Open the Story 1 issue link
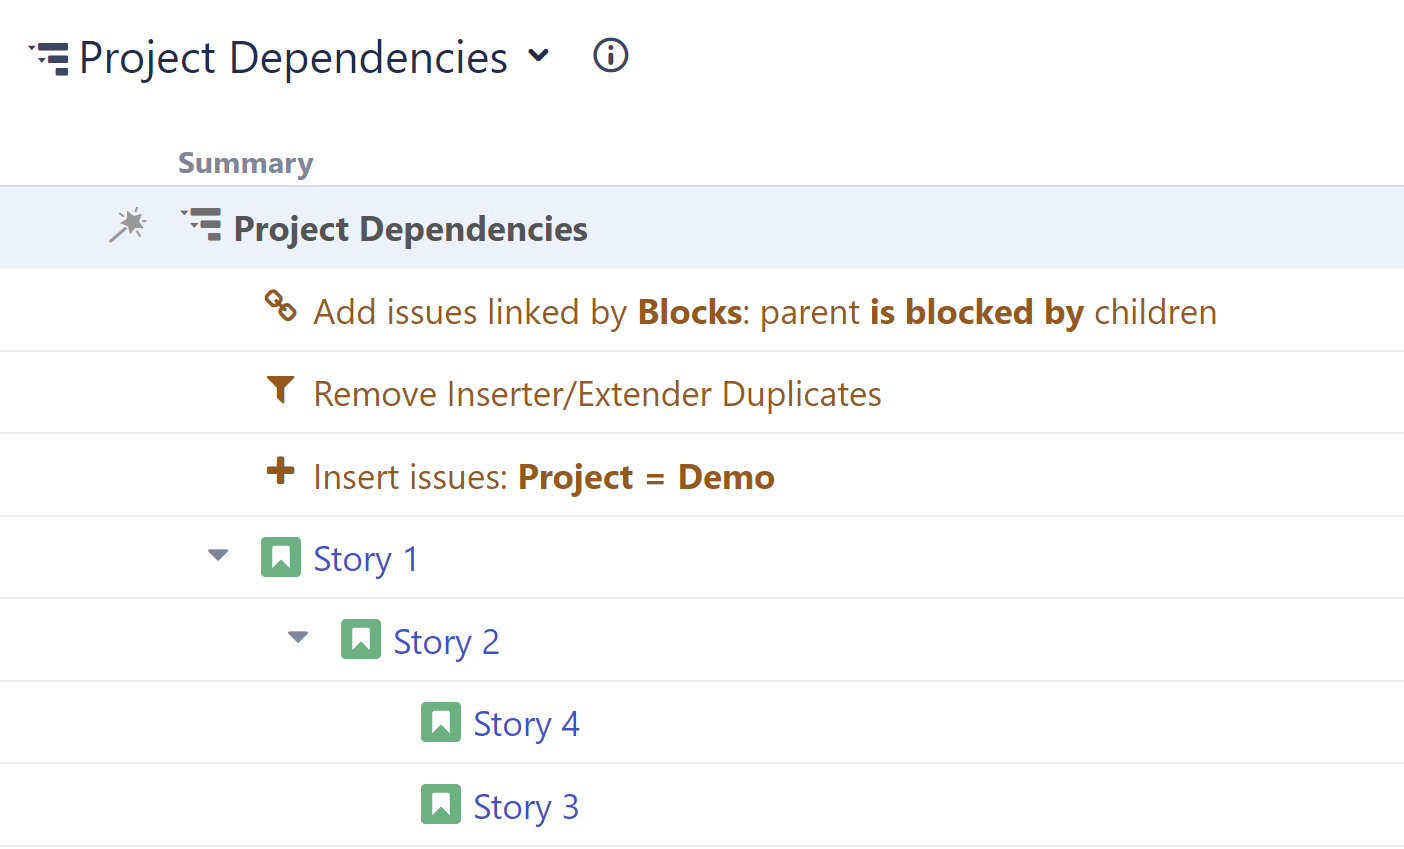This screenshot has height=849, width=1404. pos(365,559)
